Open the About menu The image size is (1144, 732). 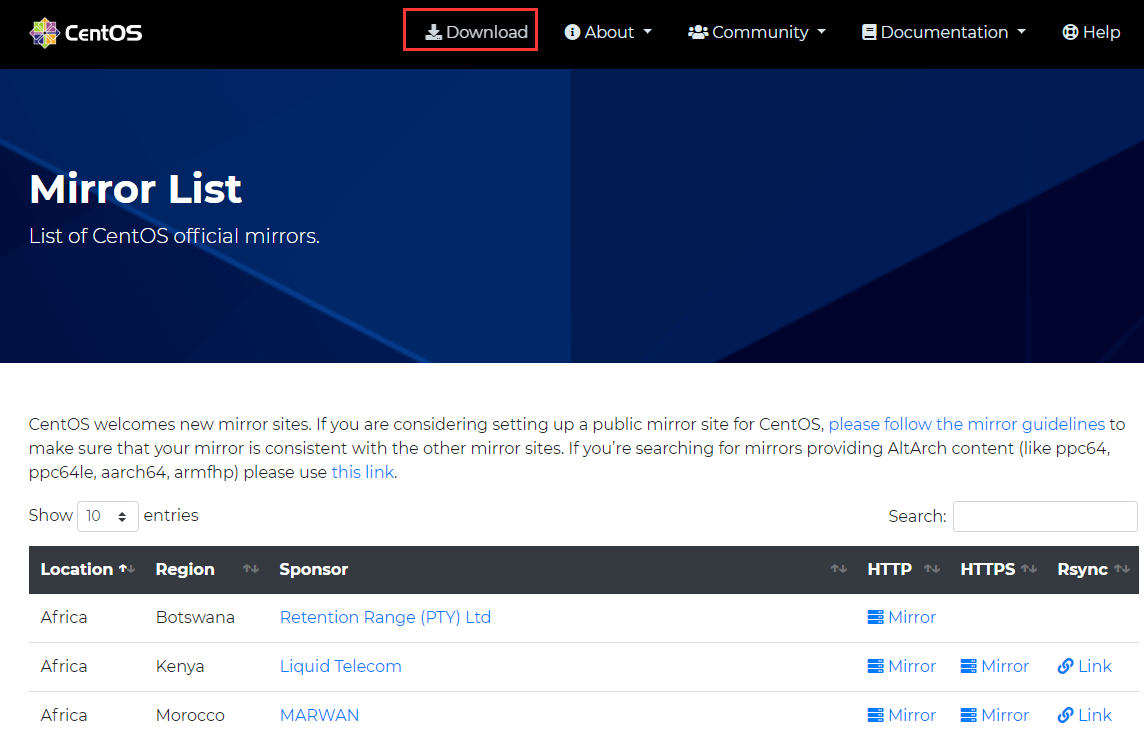tap(608, 32)
